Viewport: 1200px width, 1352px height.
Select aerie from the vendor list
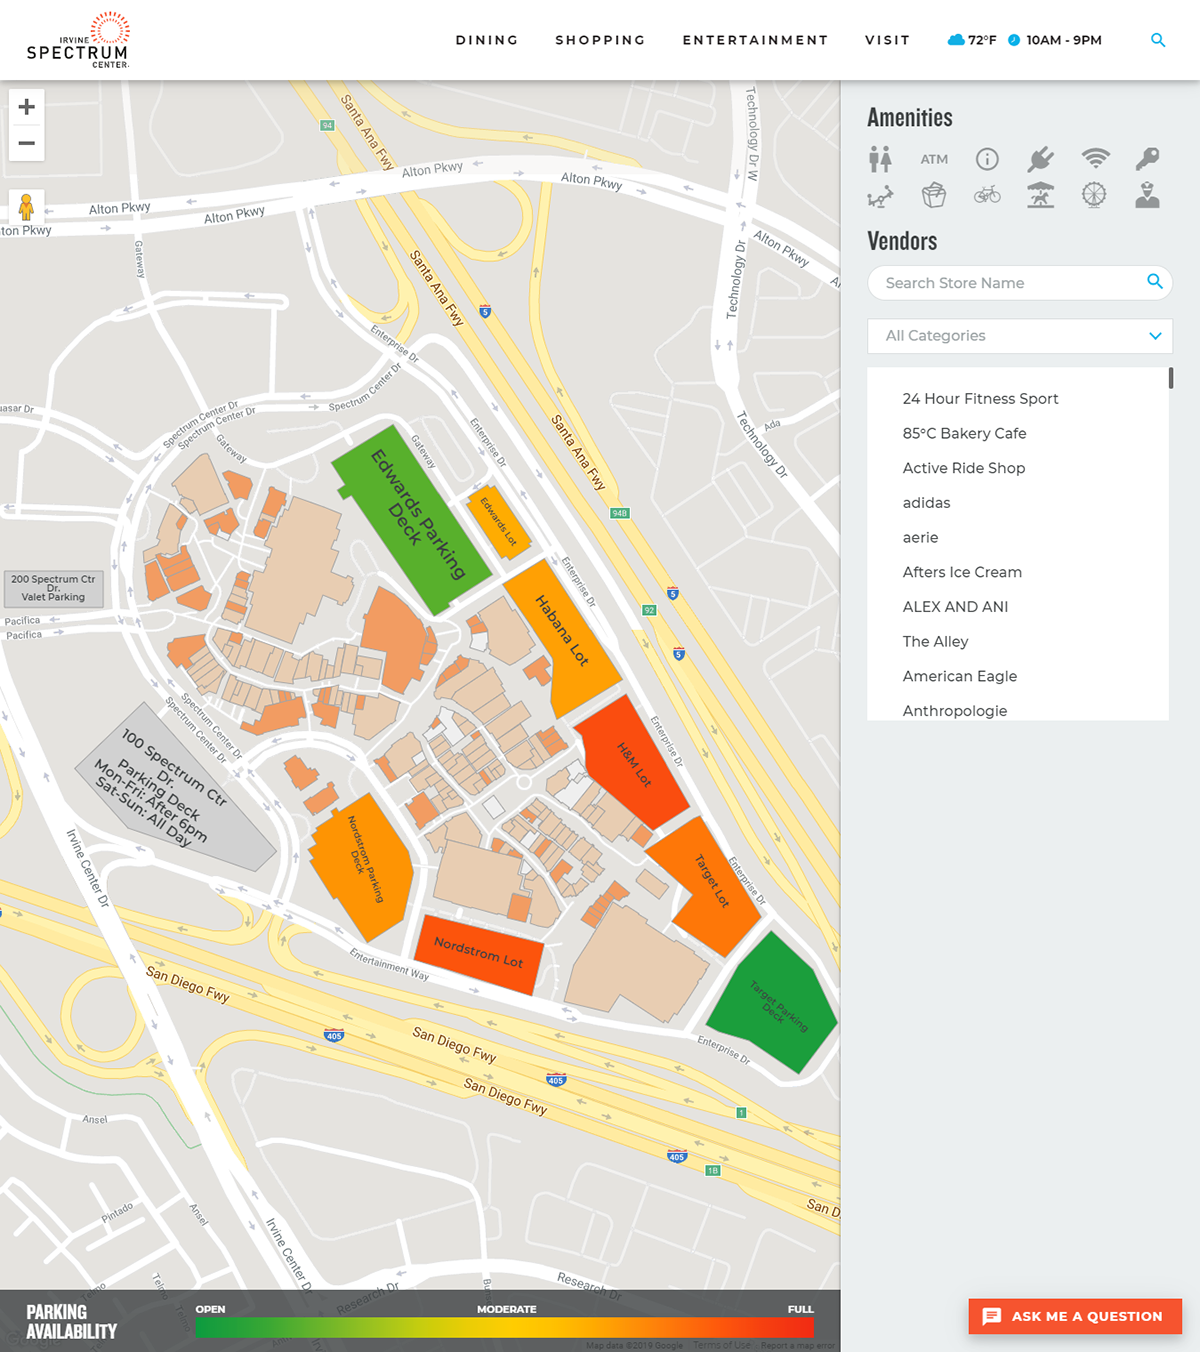pos(922,537)
